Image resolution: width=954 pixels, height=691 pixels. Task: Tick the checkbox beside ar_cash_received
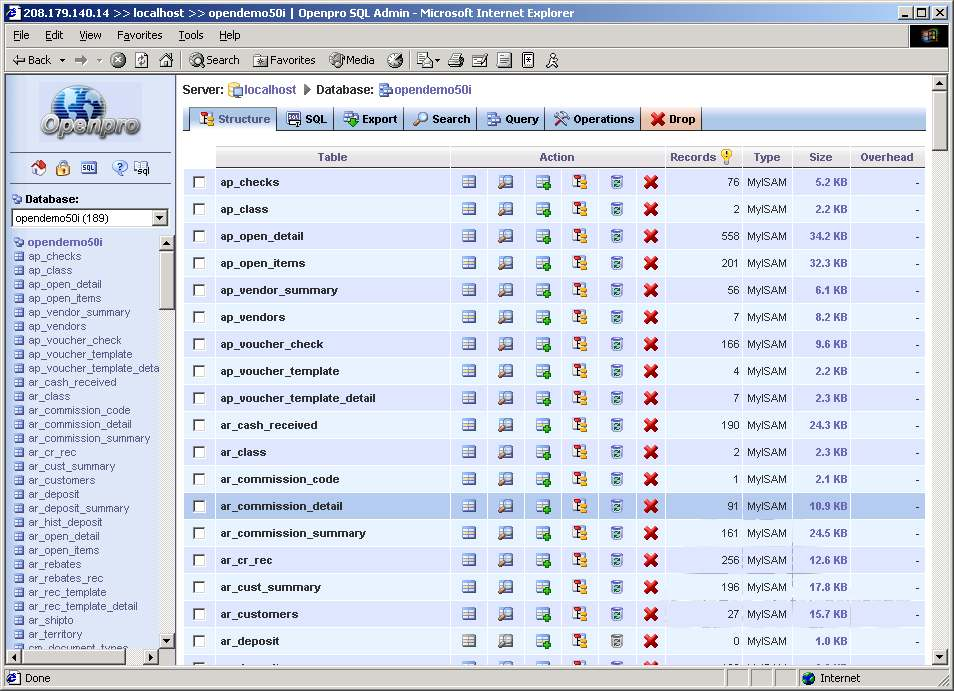[x=199, y=425]
